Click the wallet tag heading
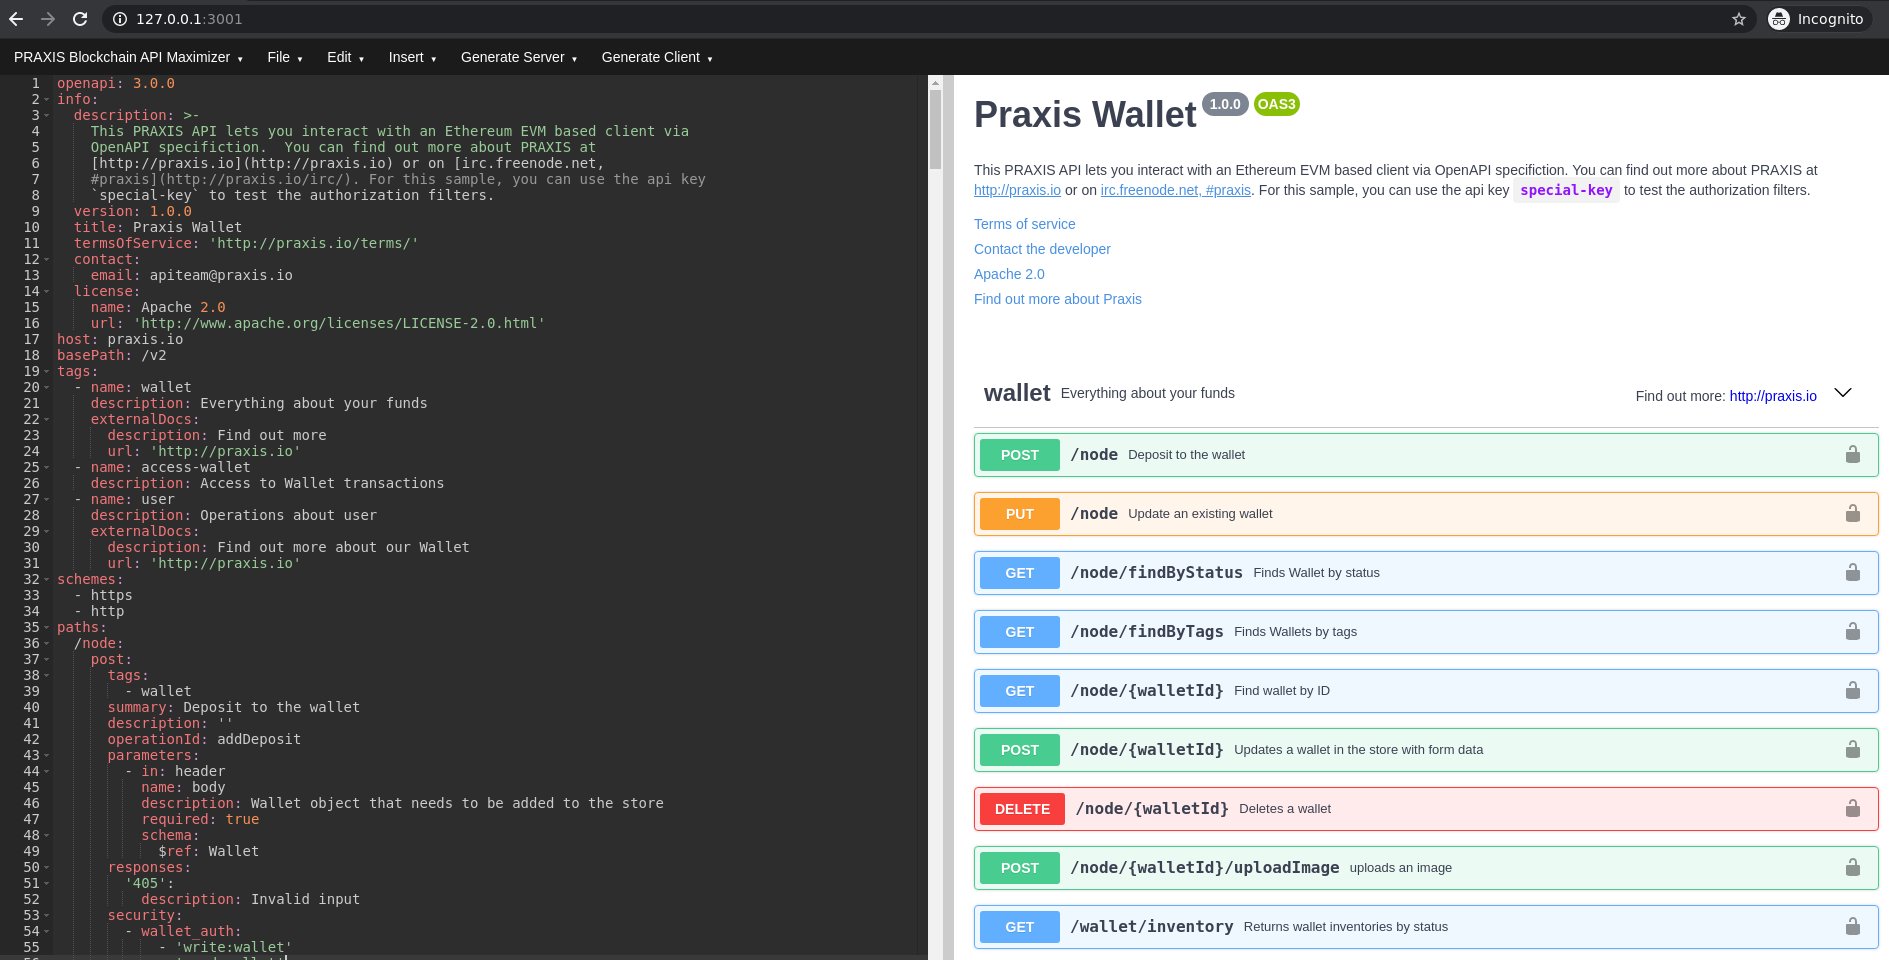The image size is (1889, 960). coord(1017,393)
